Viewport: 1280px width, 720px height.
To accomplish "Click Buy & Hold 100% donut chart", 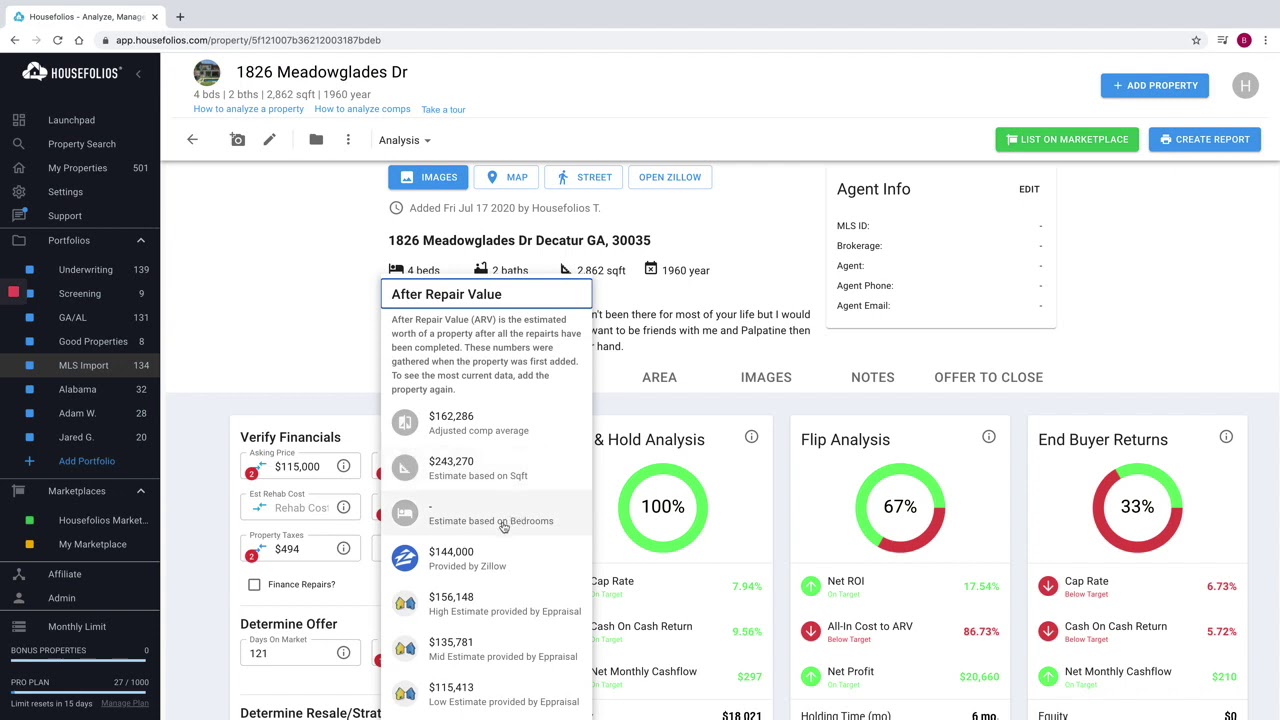I will tap(663, 507).
